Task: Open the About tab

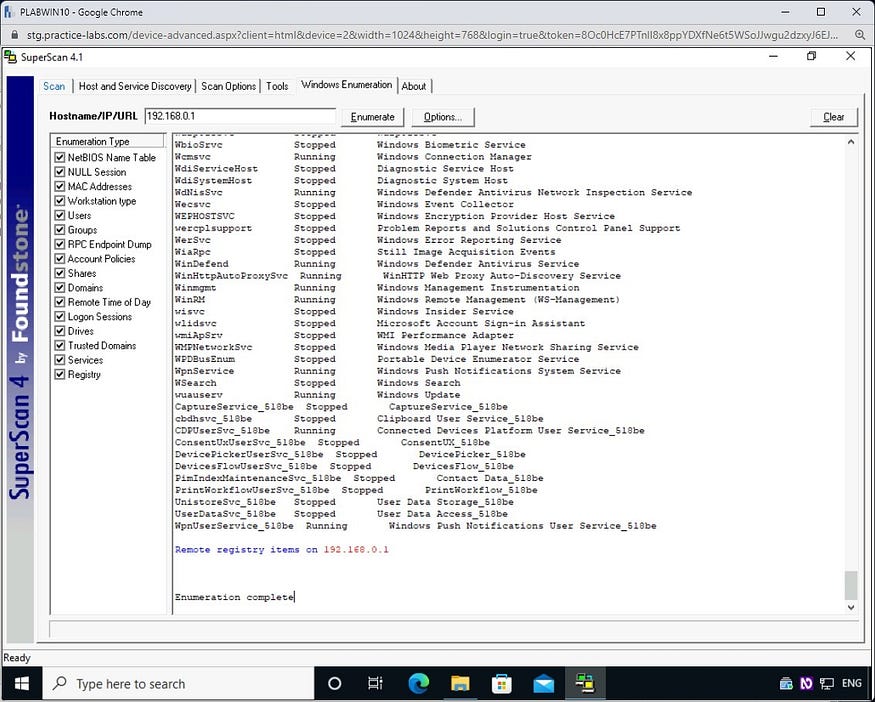Action: click(x=414, y=86)
